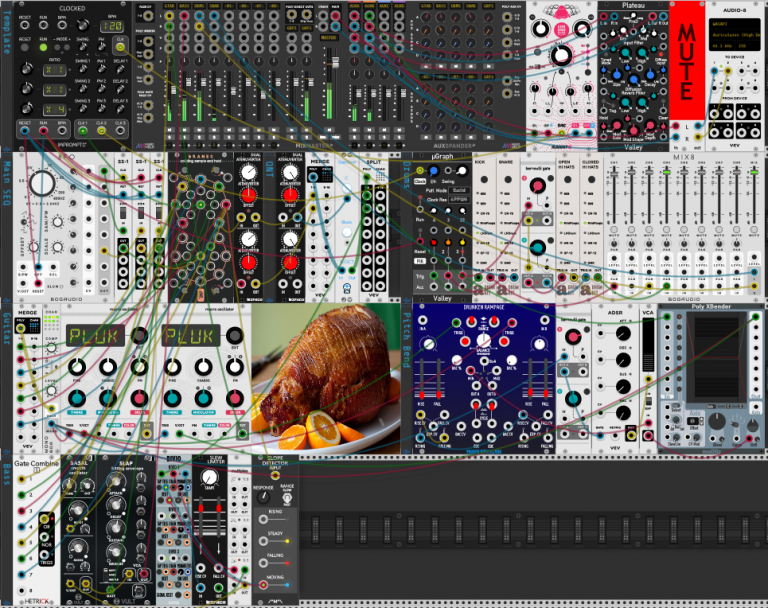Open the Clock Res 4 PPQN selector on µGraph
Screen dimensions: 768x608
coord(459,199)
